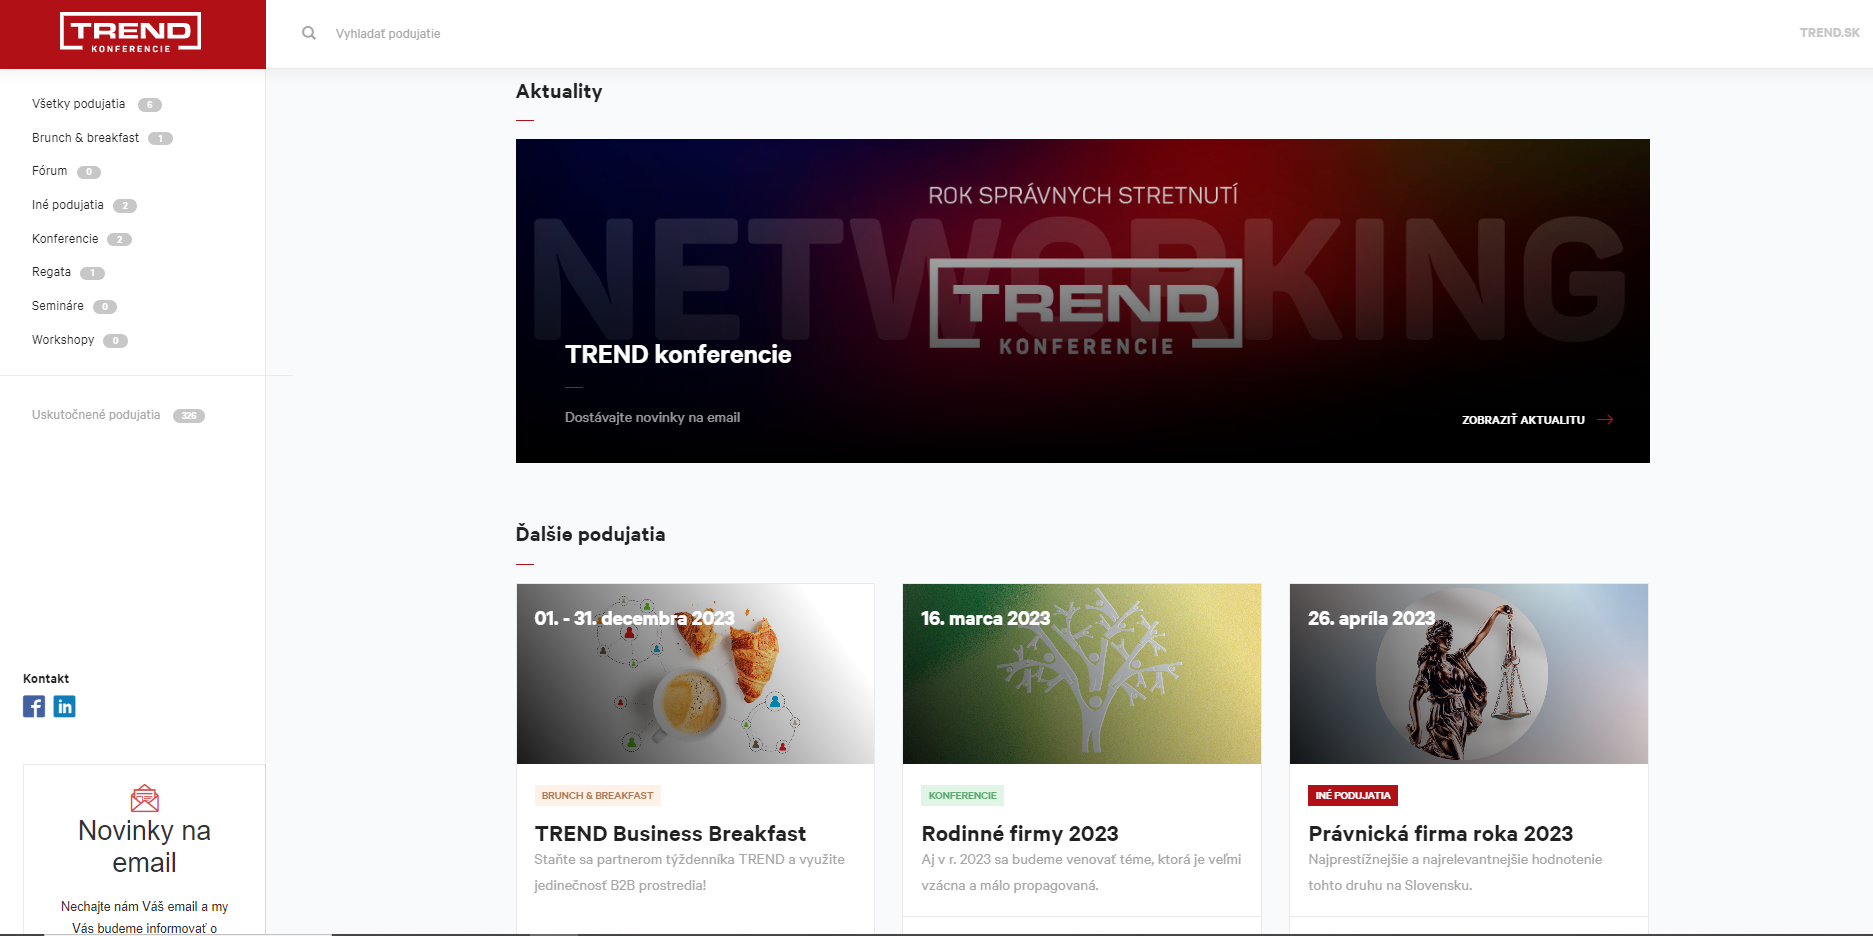Click the Ďalšie podujatia heading
This screenshot has width=1873, height=936.
pos(590,534)
